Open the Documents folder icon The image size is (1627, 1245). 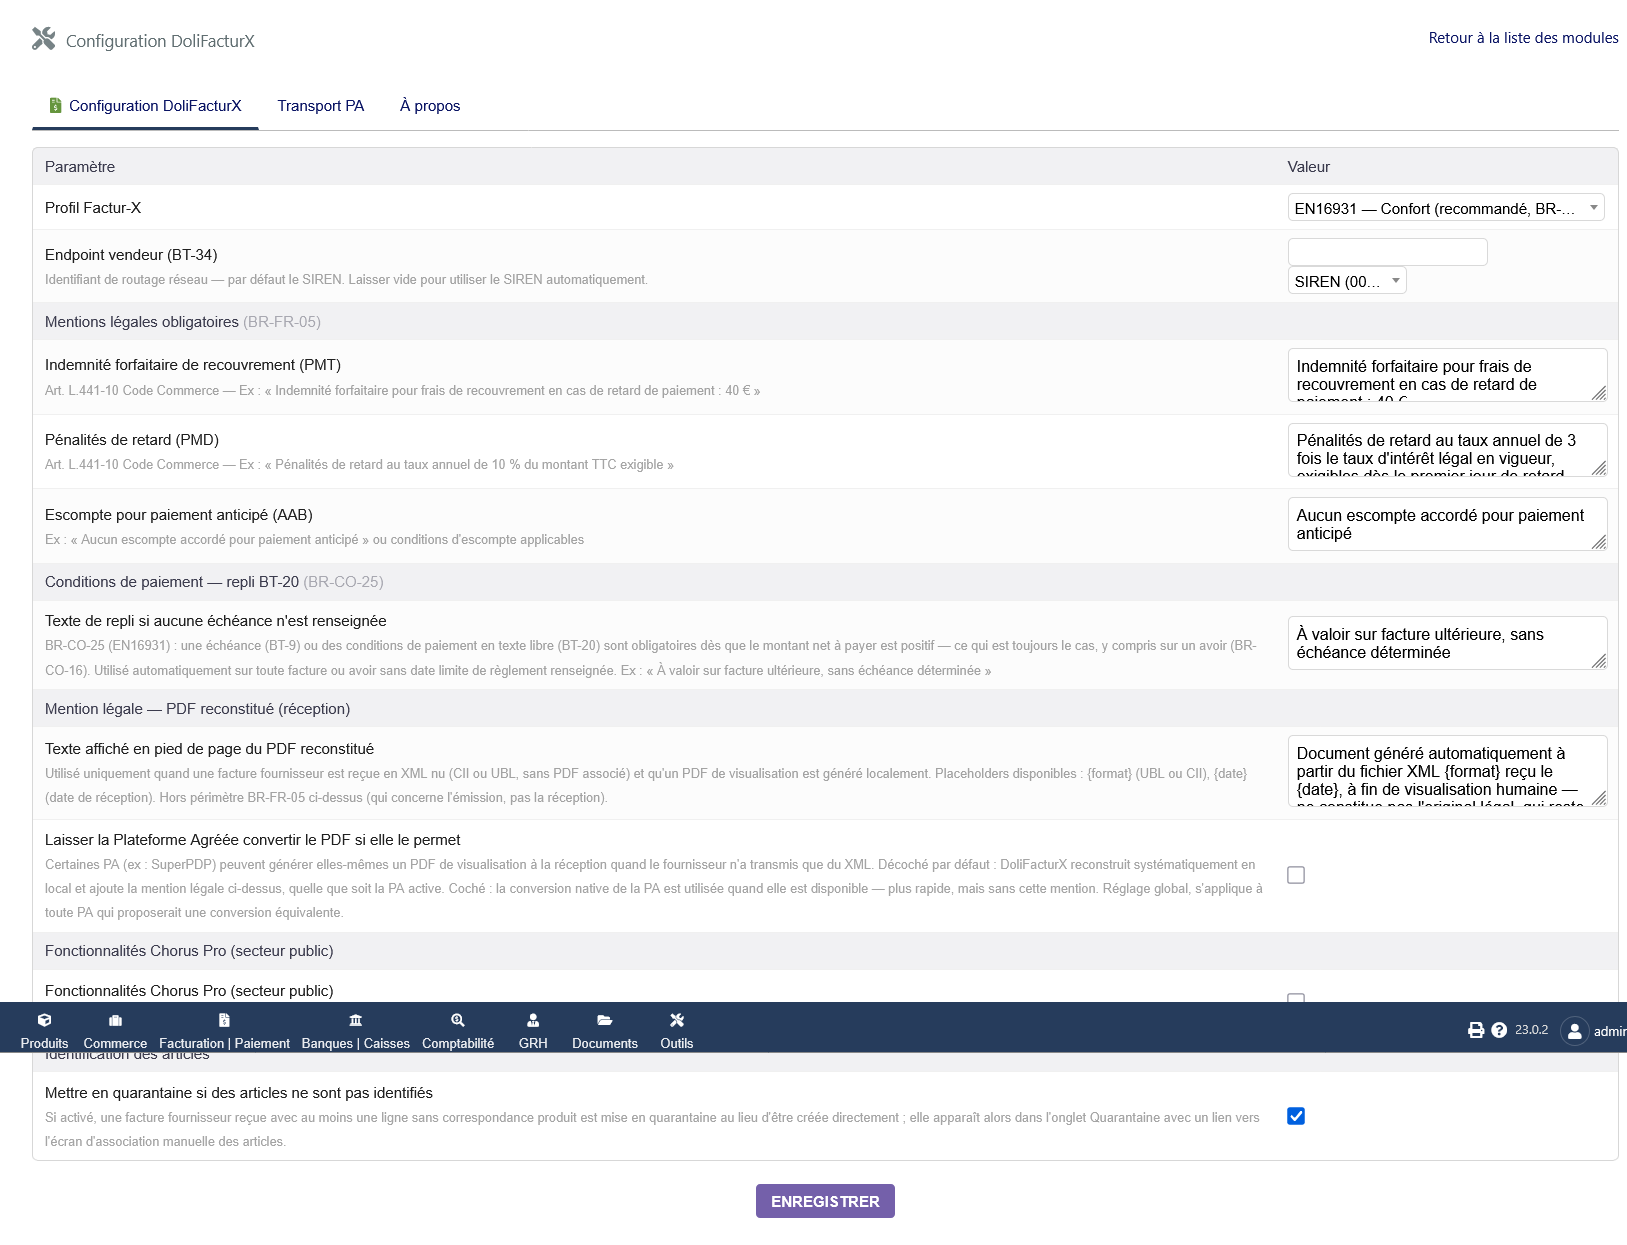coord(604,1020)
